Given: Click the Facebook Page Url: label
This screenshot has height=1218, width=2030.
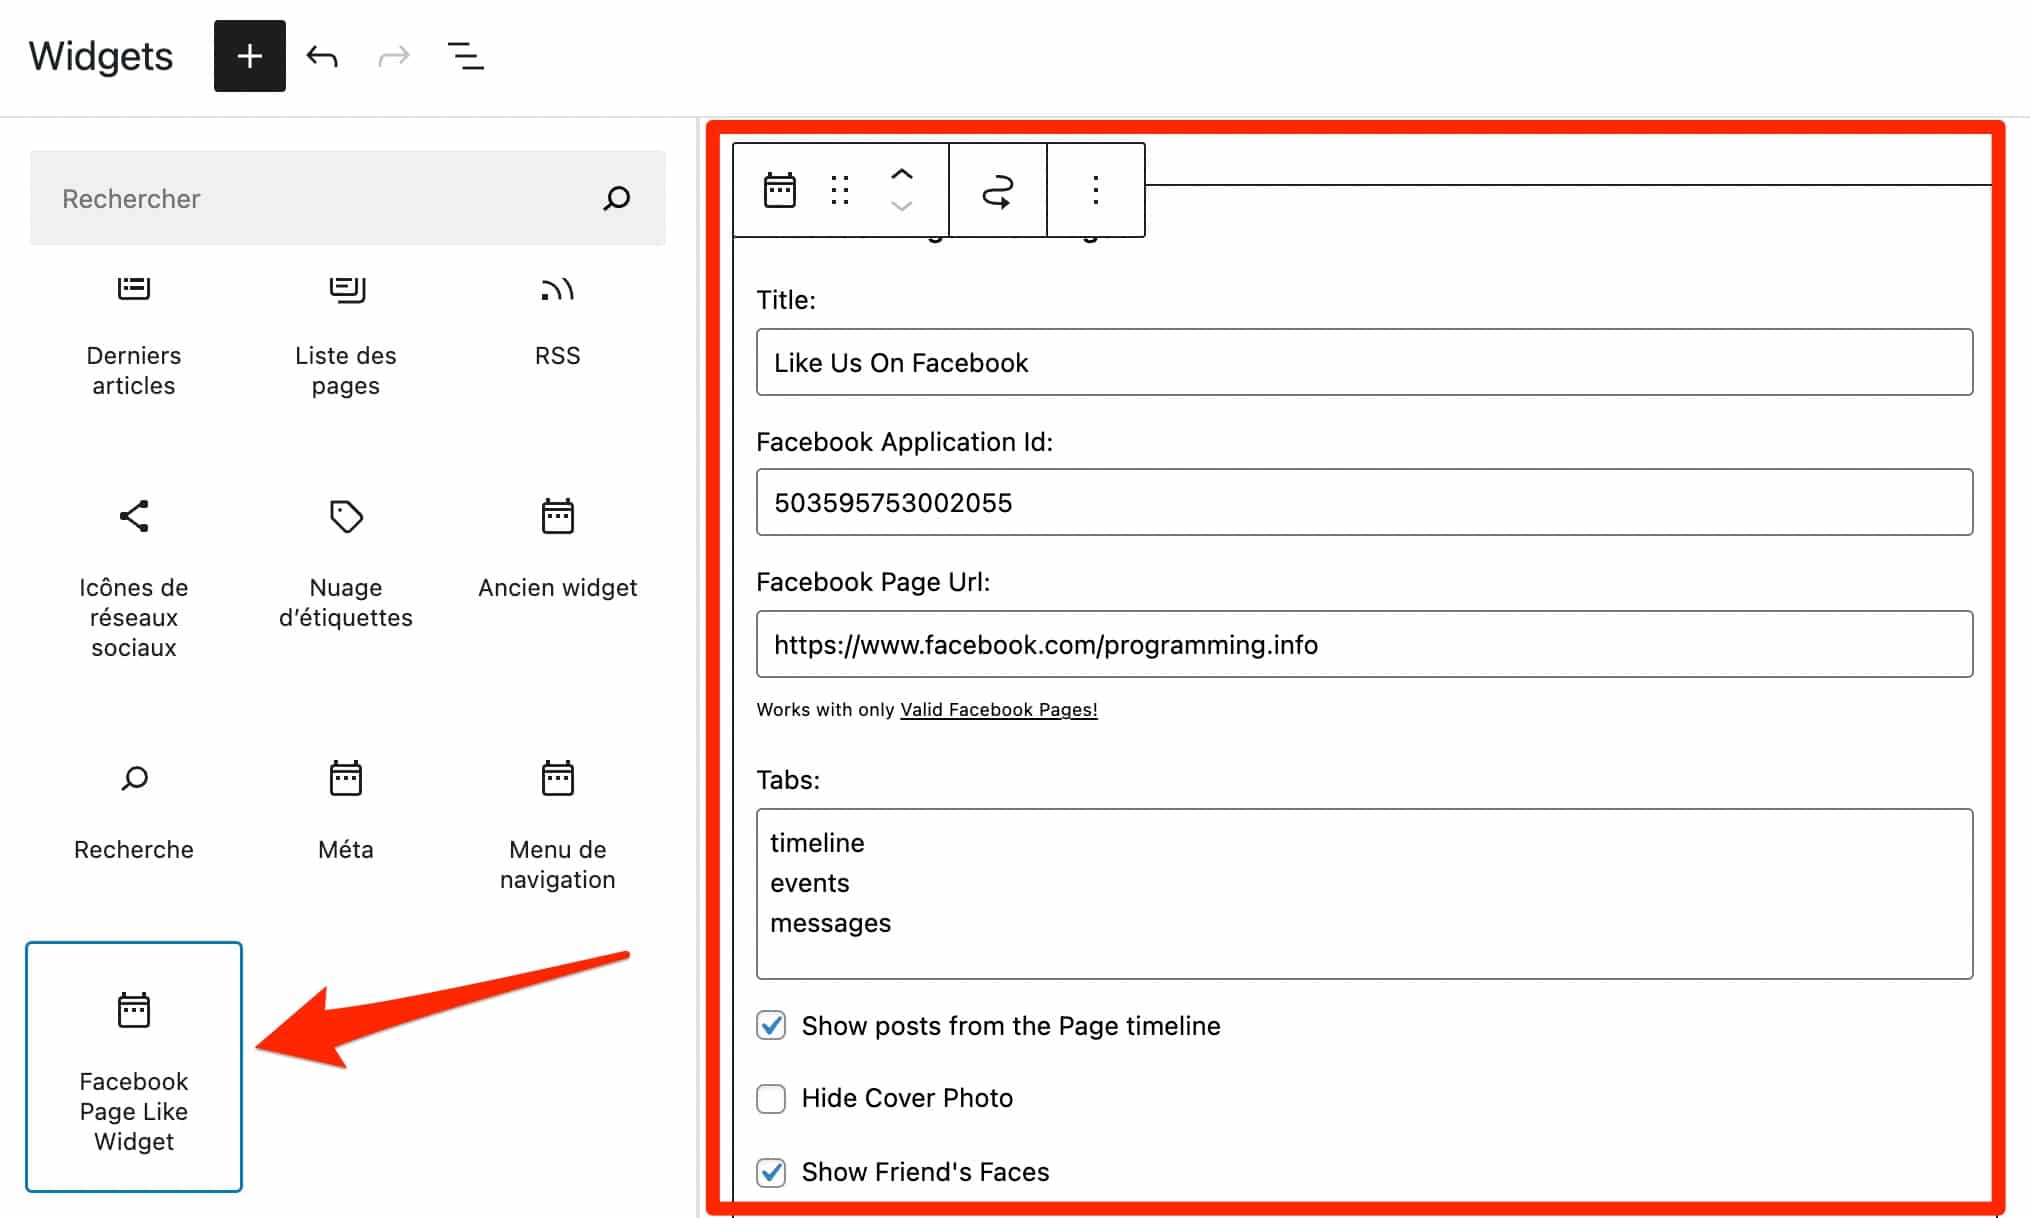Looking at the screenshot, I should click(873, 582).
